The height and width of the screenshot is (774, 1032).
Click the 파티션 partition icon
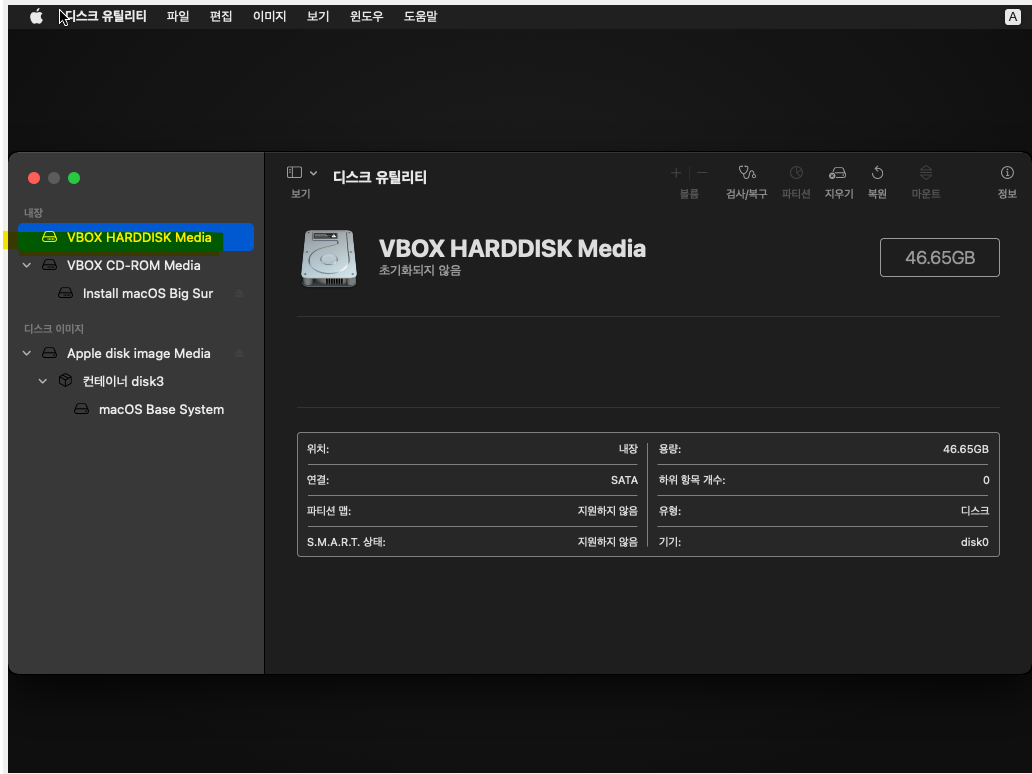click(x=796, y=173)
